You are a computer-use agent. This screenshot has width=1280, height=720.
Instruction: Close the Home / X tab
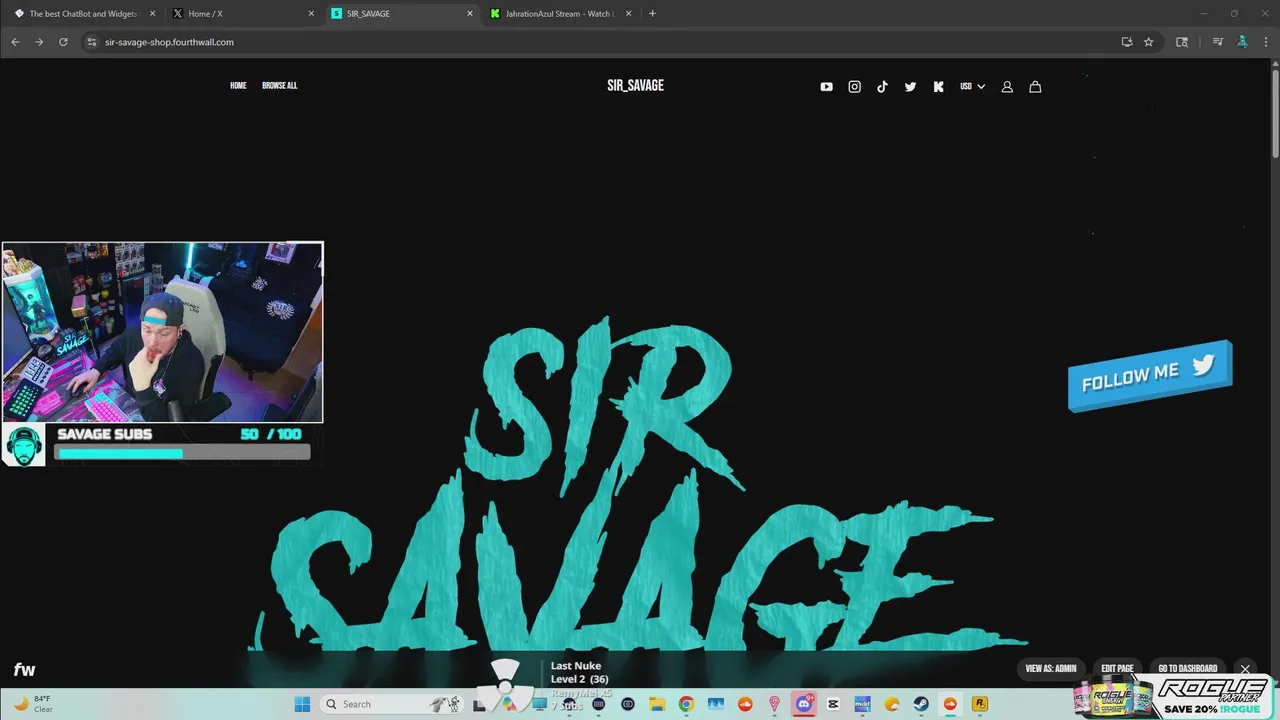(x=311, y=14)
